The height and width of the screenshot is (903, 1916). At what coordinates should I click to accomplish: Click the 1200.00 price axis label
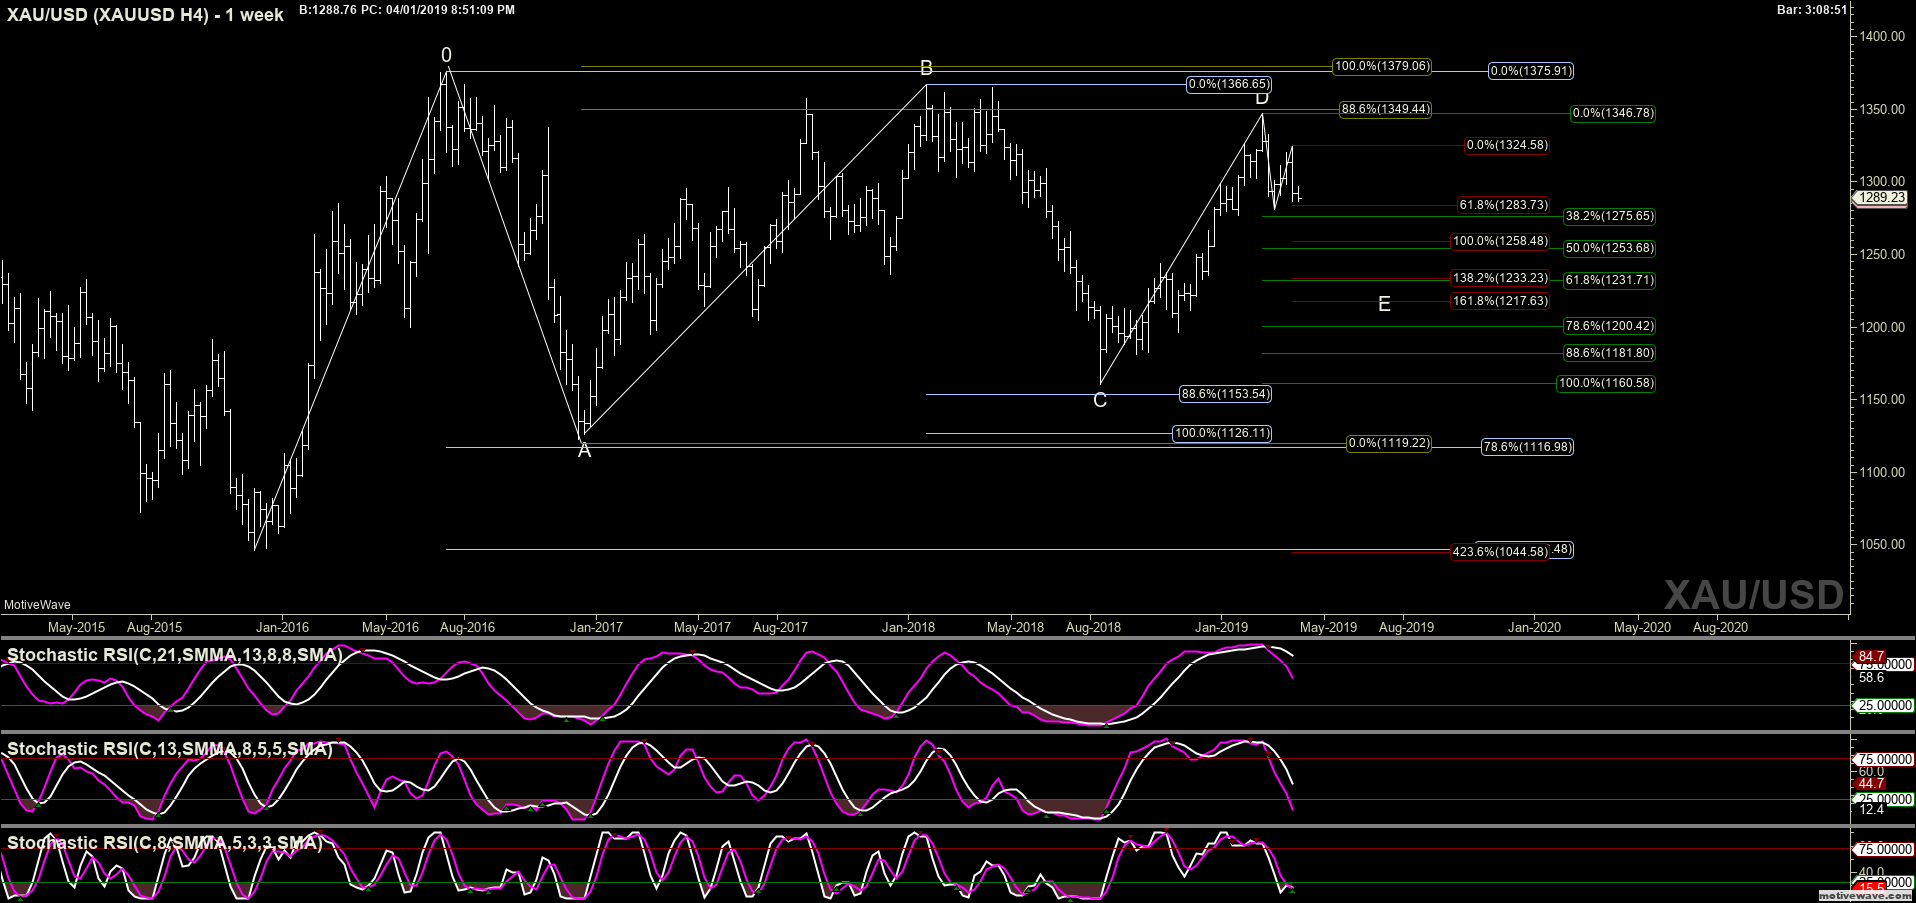(1882, 327)
